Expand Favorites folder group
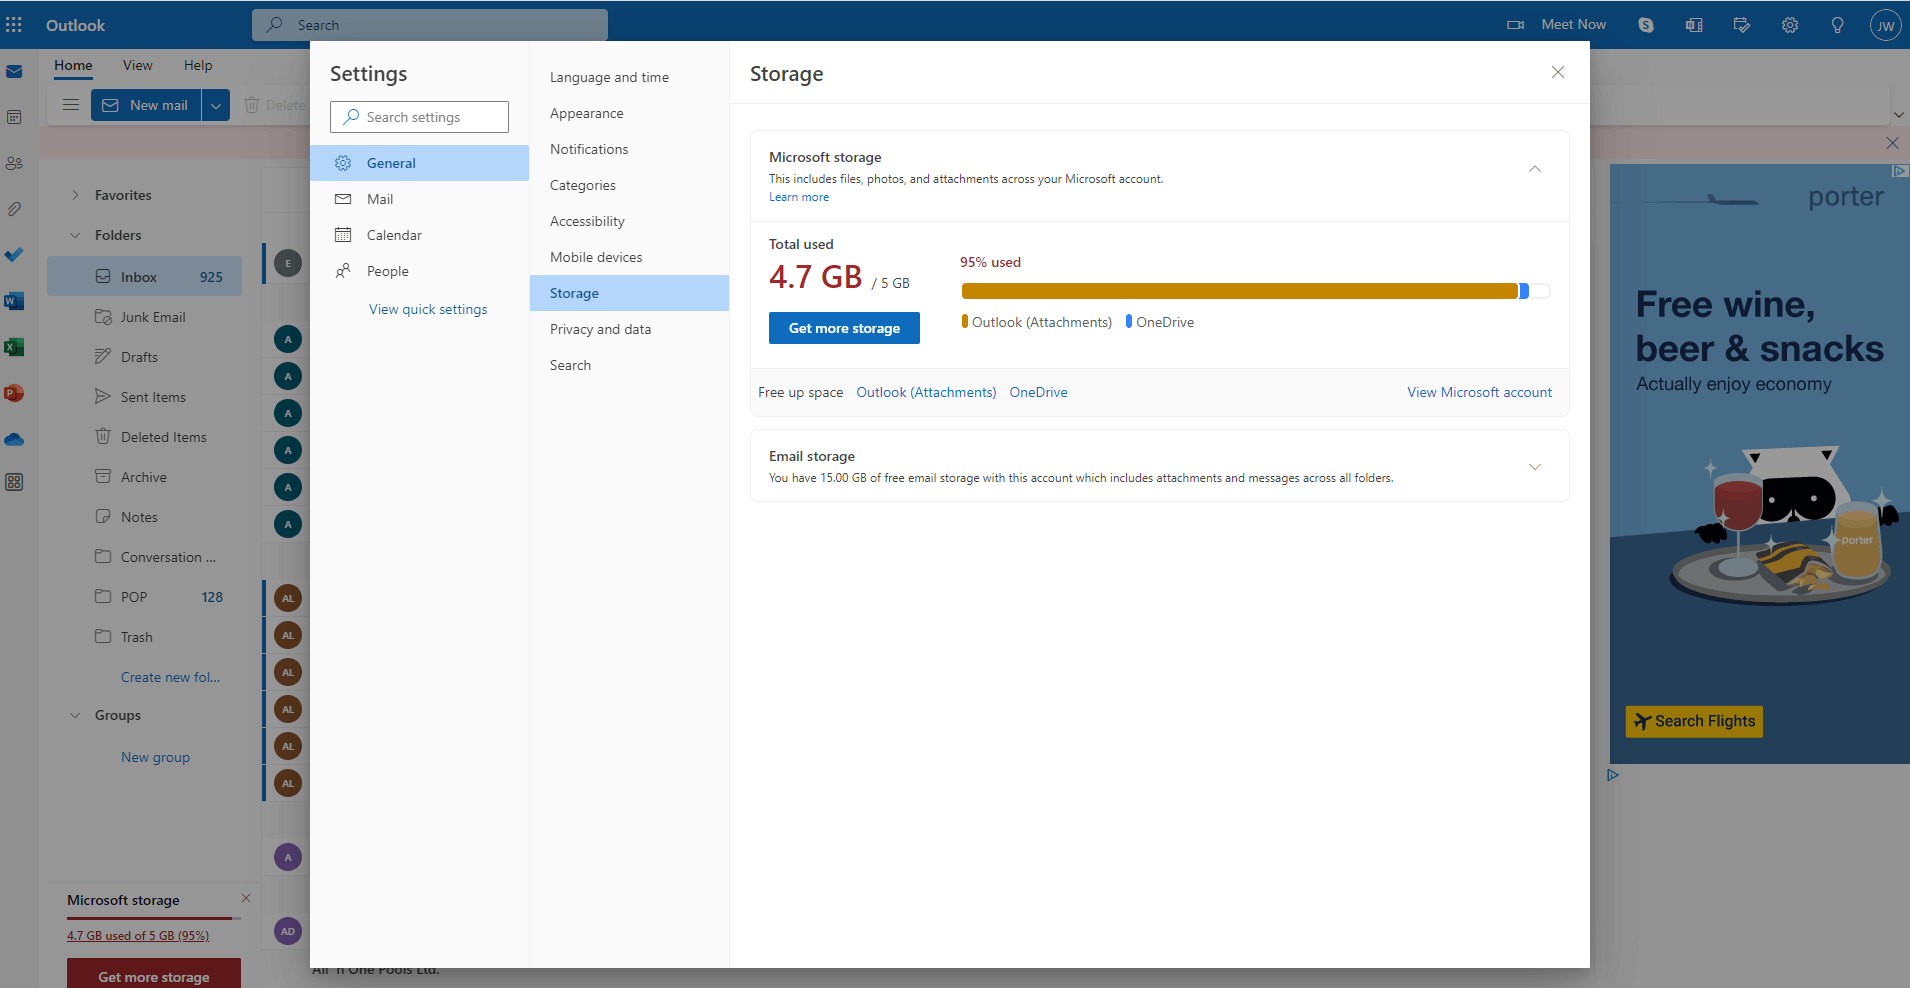The image size is (1910, 988). [75, 195]
